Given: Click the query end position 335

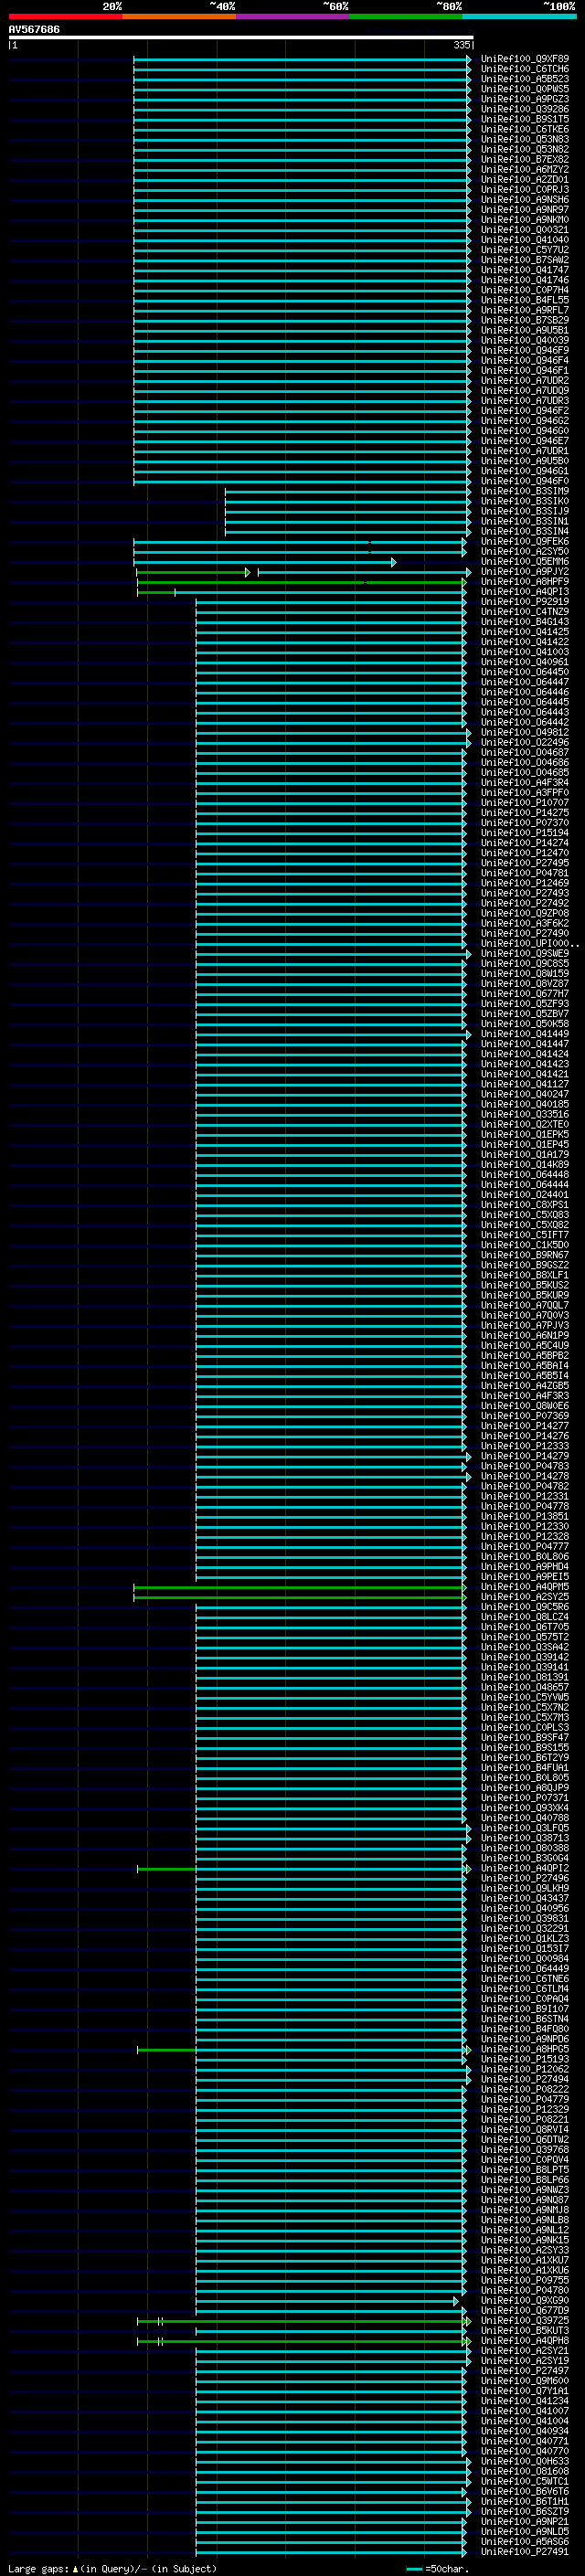Looking at the screenshot, I should pos(461,45).
